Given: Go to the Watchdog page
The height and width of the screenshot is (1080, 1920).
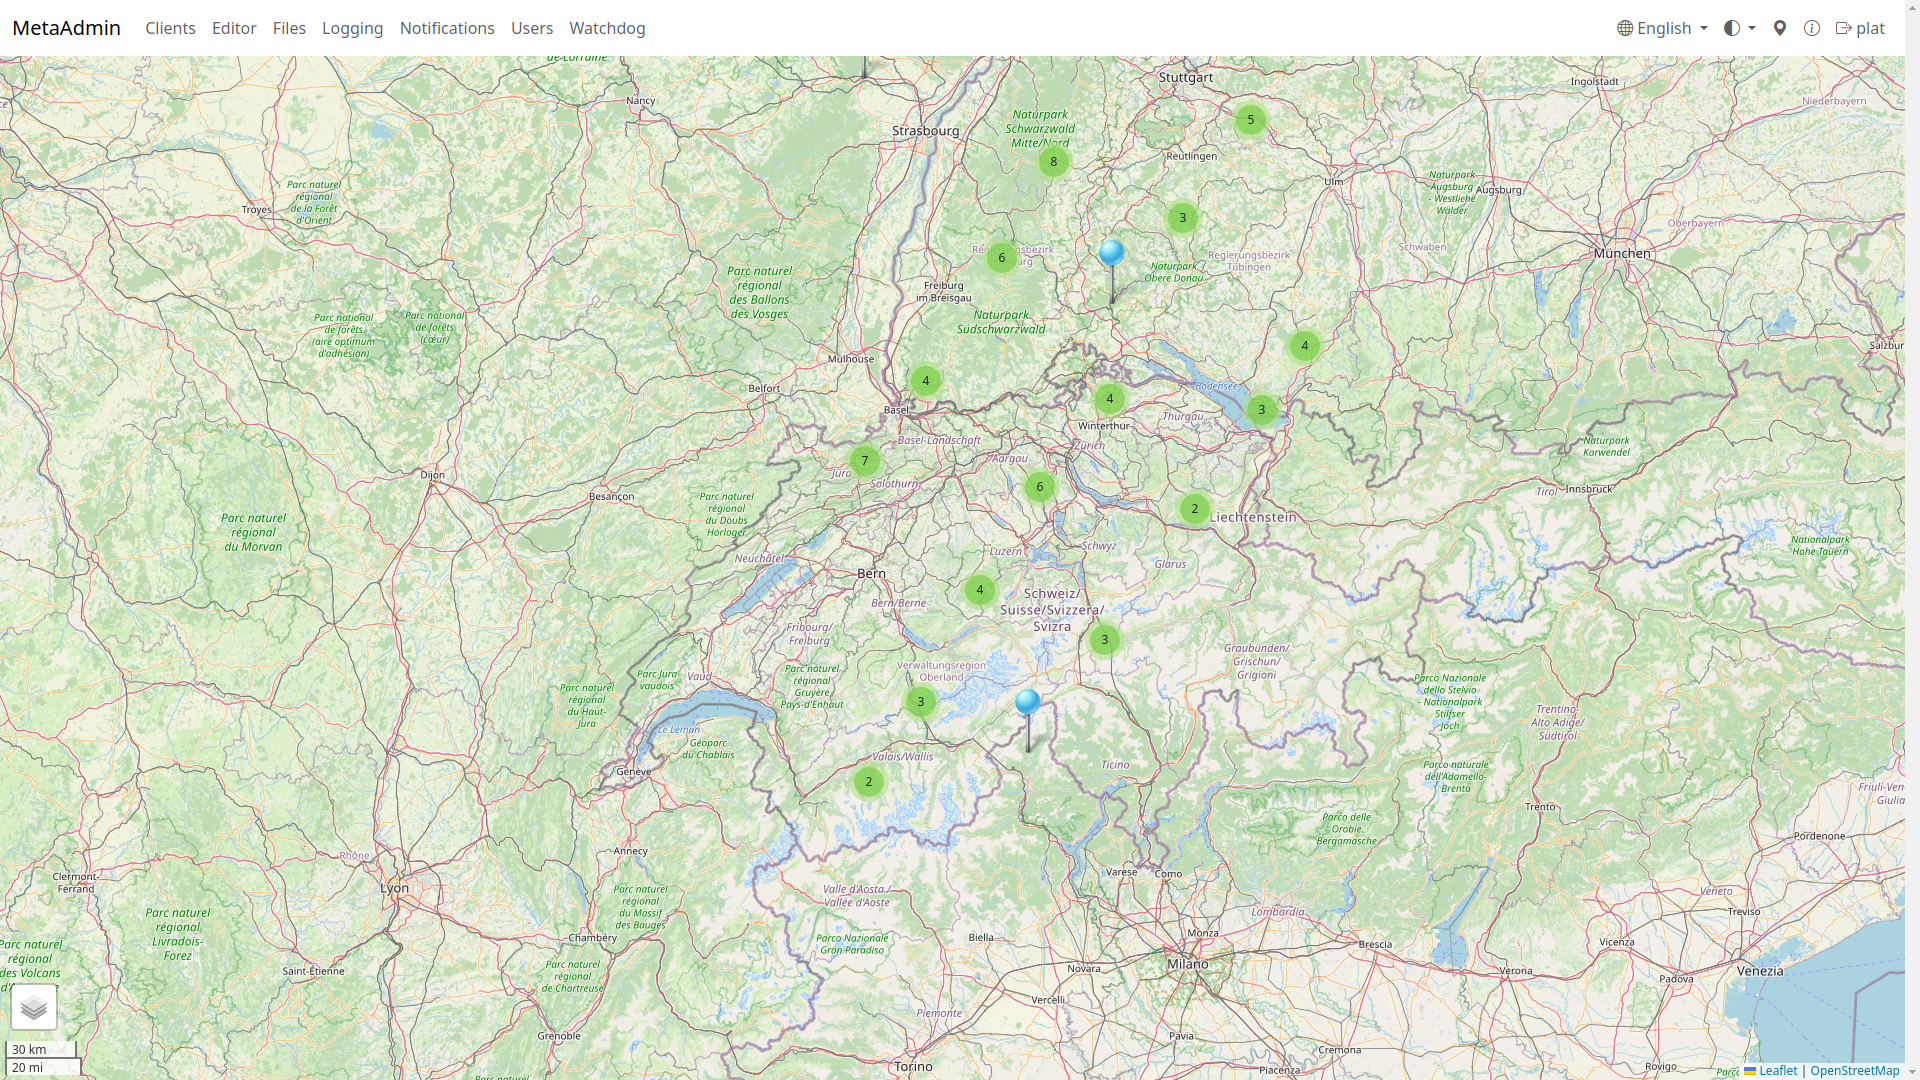Looking at the screenshot, I should point(607,28).
